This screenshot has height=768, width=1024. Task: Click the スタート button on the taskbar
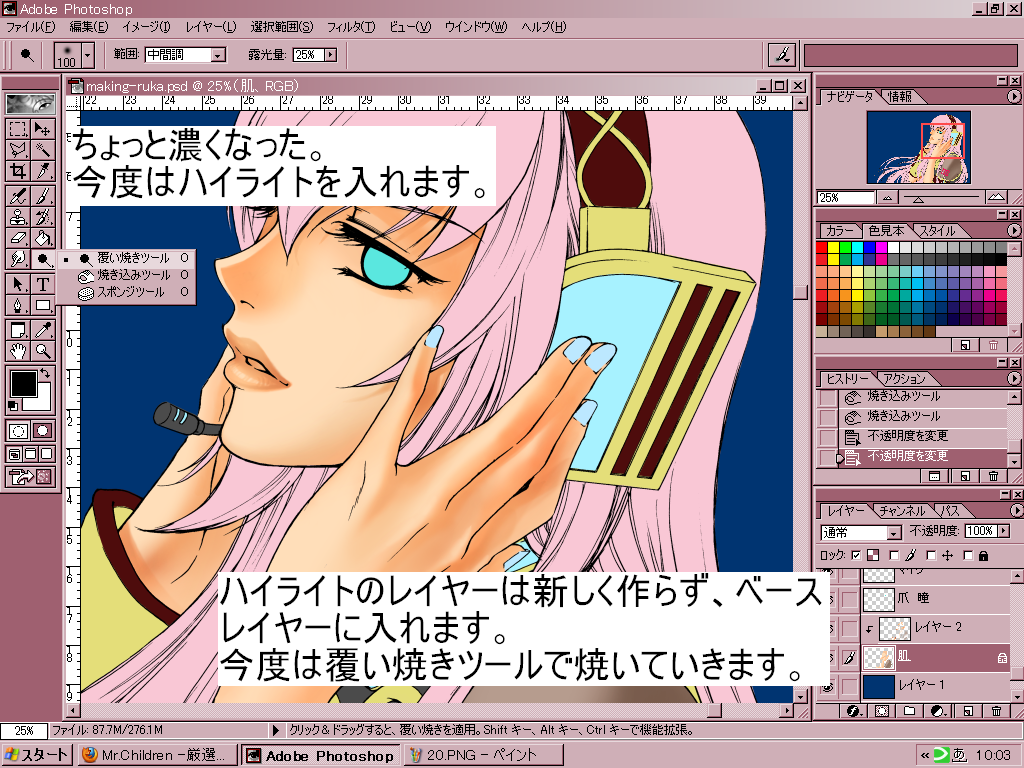click(36, 755)
